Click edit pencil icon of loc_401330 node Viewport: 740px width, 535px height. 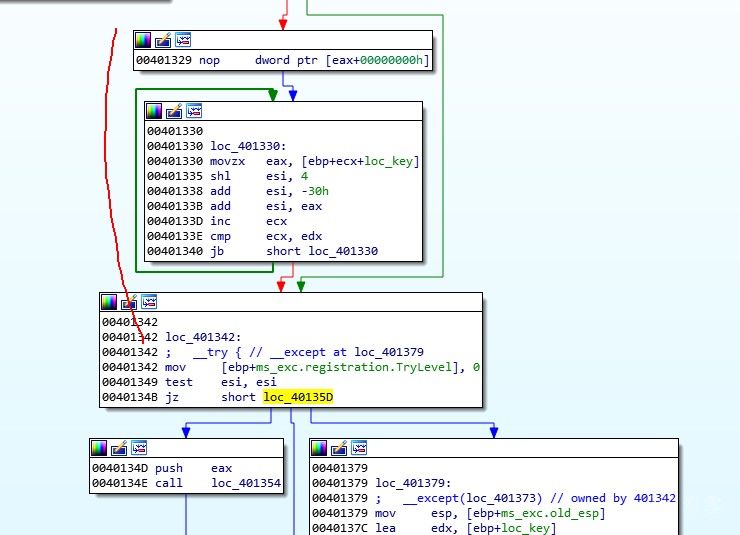tap(174, 111)
